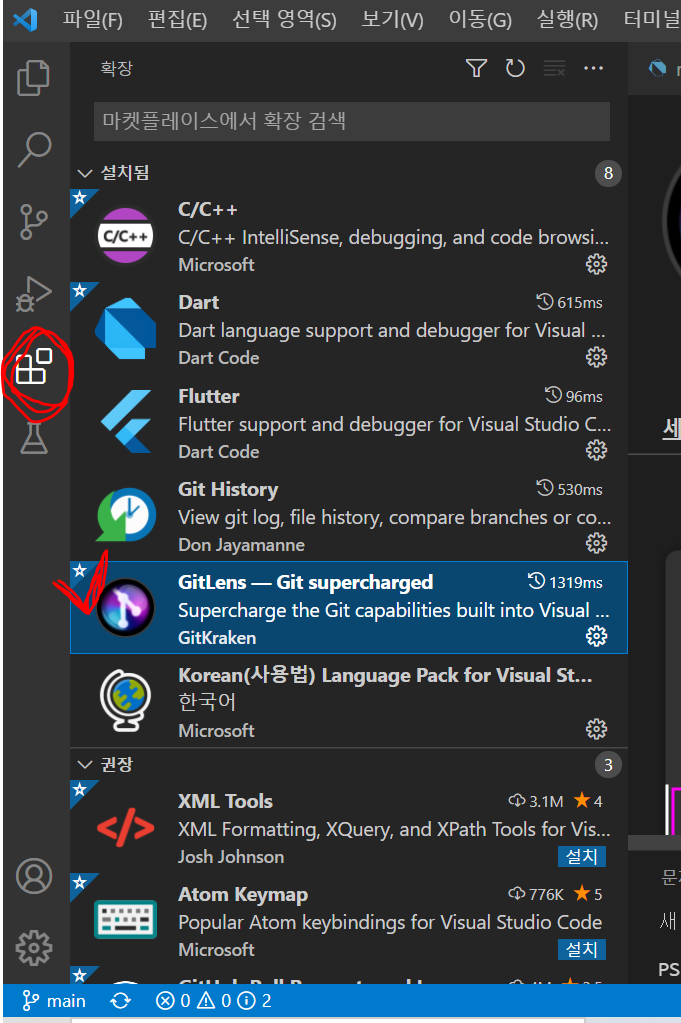Click the marketplace extension search box
Viewport: 681px width, 1023px height.
[352, 121]
